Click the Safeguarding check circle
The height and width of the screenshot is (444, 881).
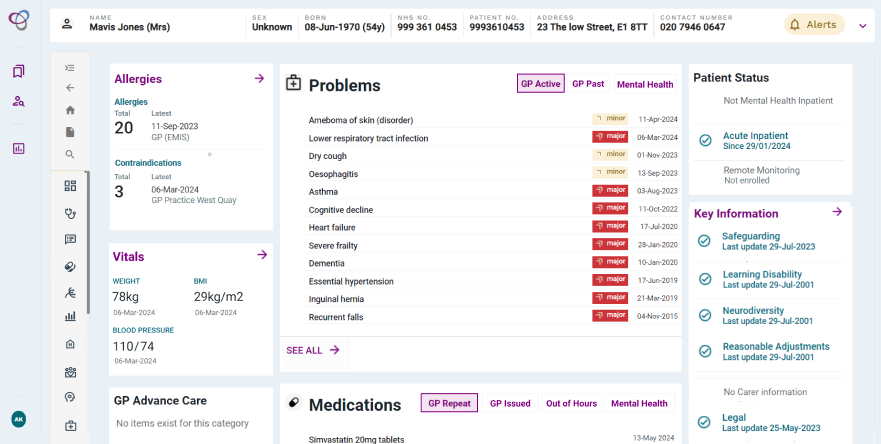tap(705, 241)
